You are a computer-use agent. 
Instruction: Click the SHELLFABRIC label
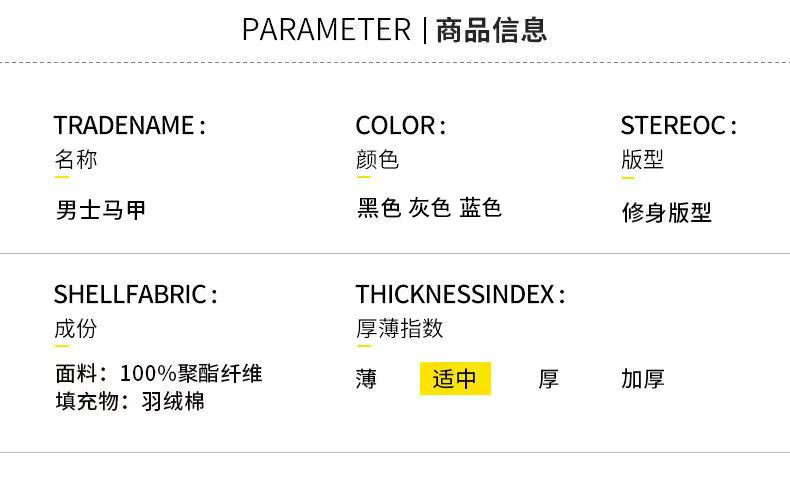(x=135, y=295)
